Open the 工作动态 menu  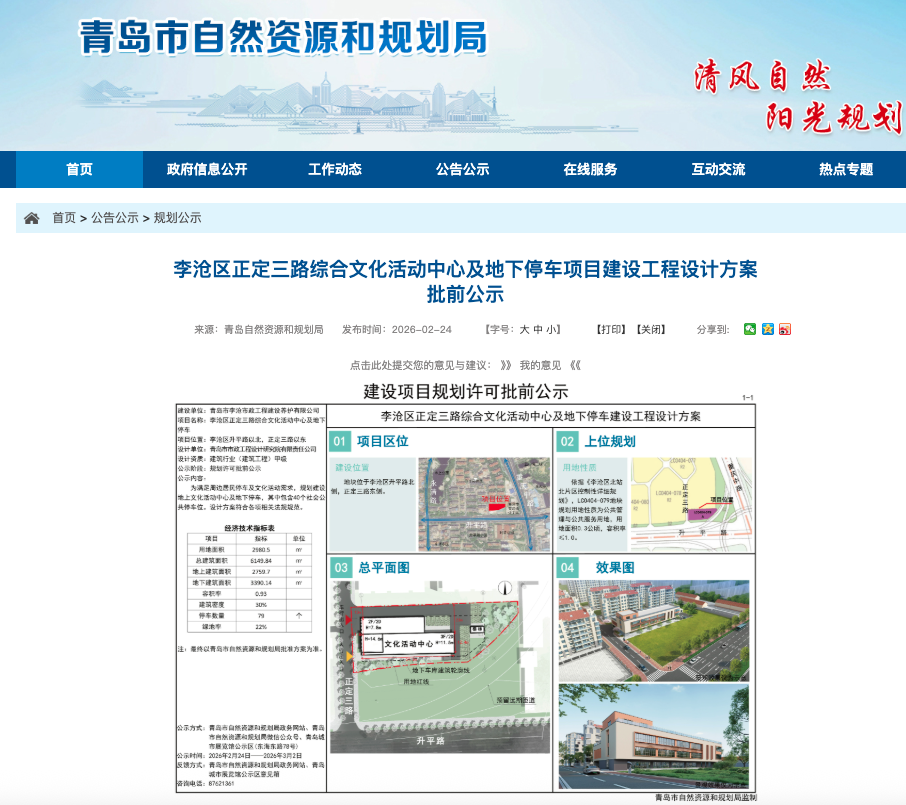click(x=336, y=169)
